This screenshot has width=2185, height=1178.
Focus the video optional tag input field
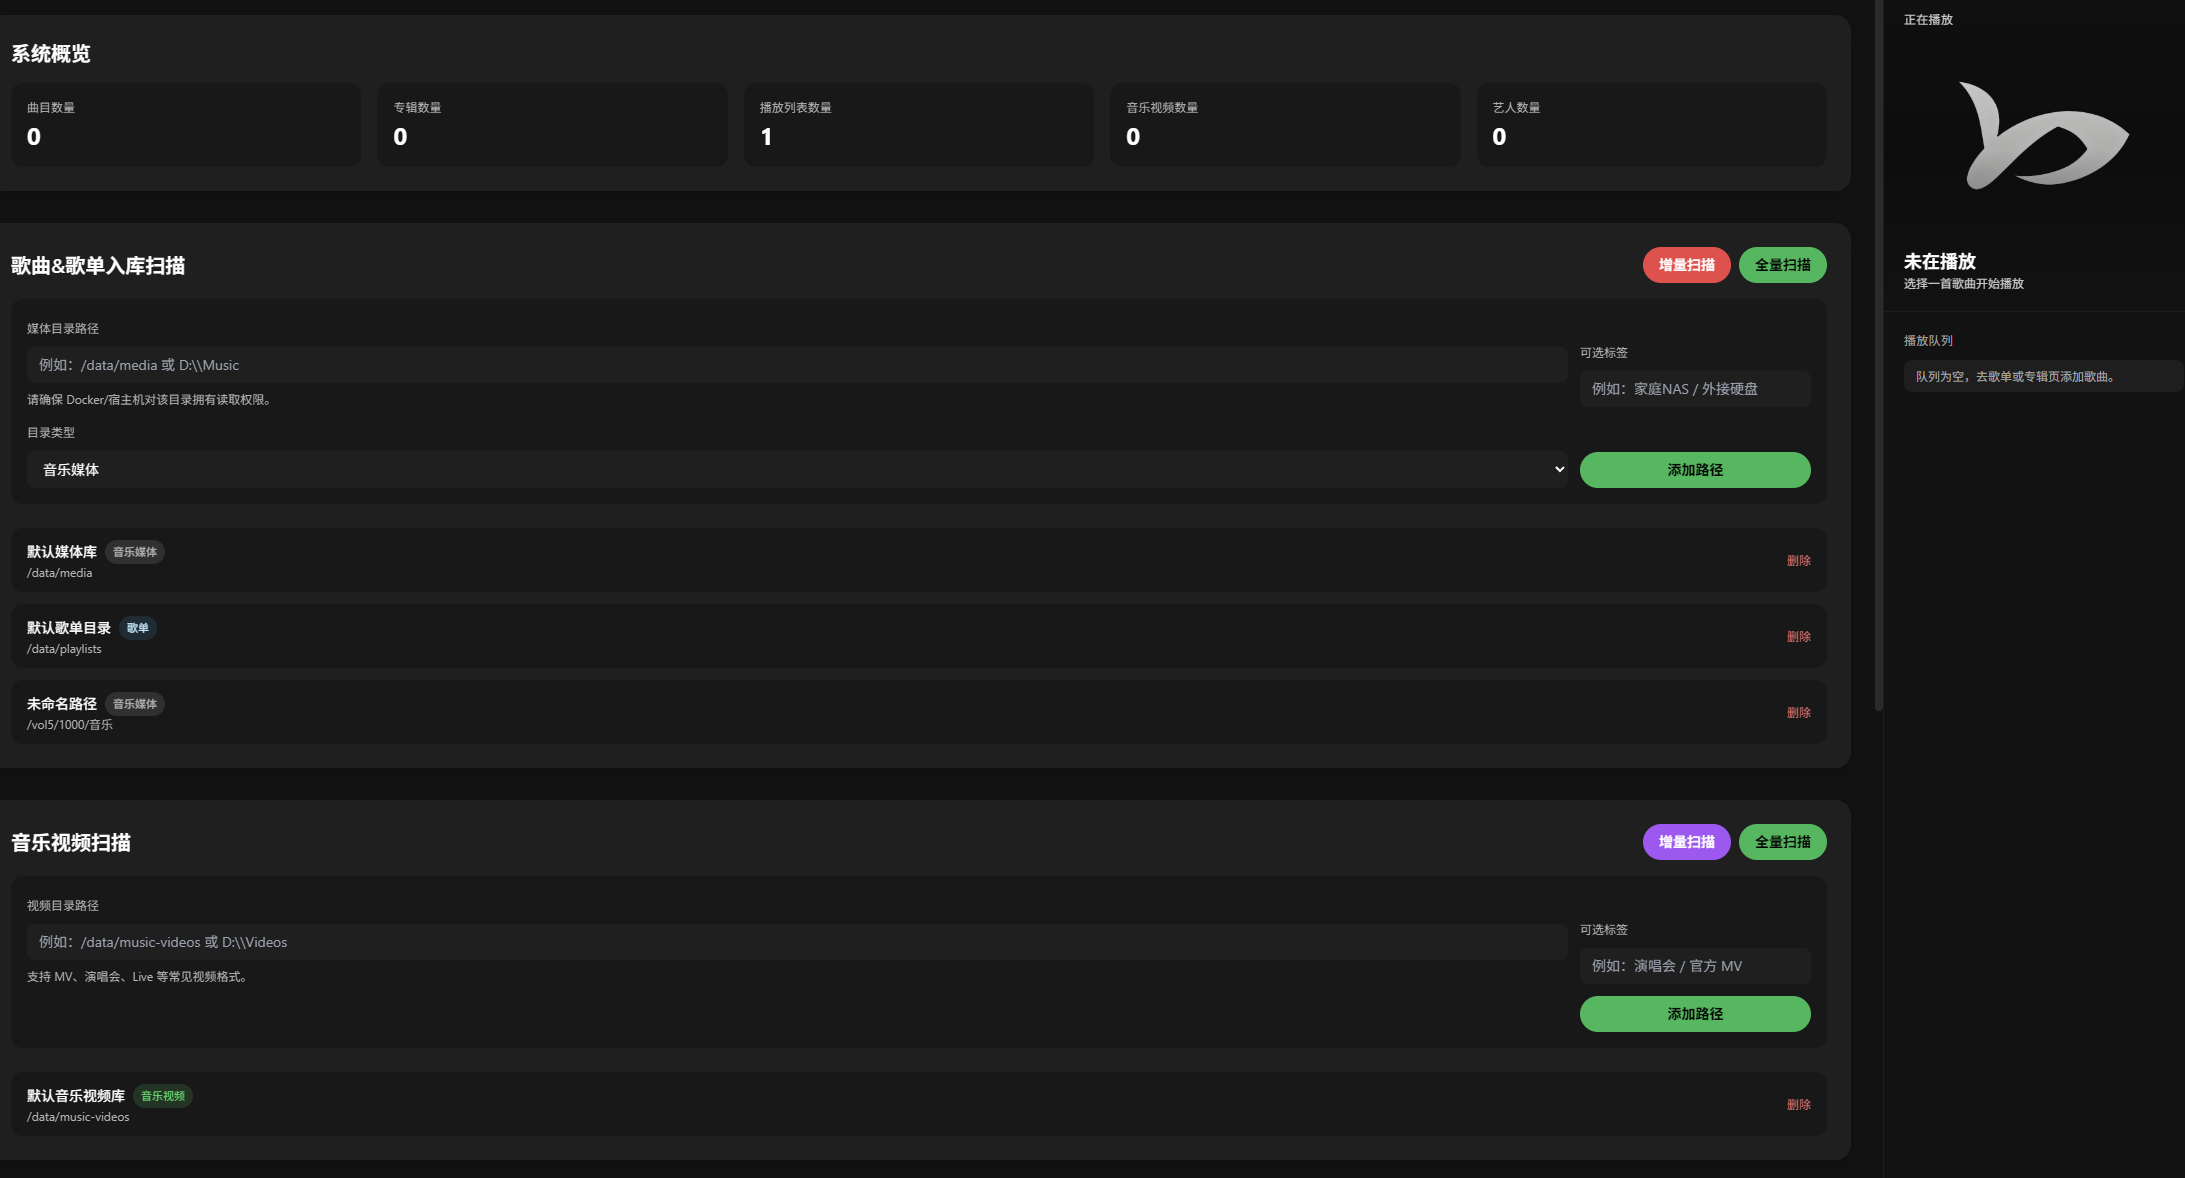point(1694,966)
